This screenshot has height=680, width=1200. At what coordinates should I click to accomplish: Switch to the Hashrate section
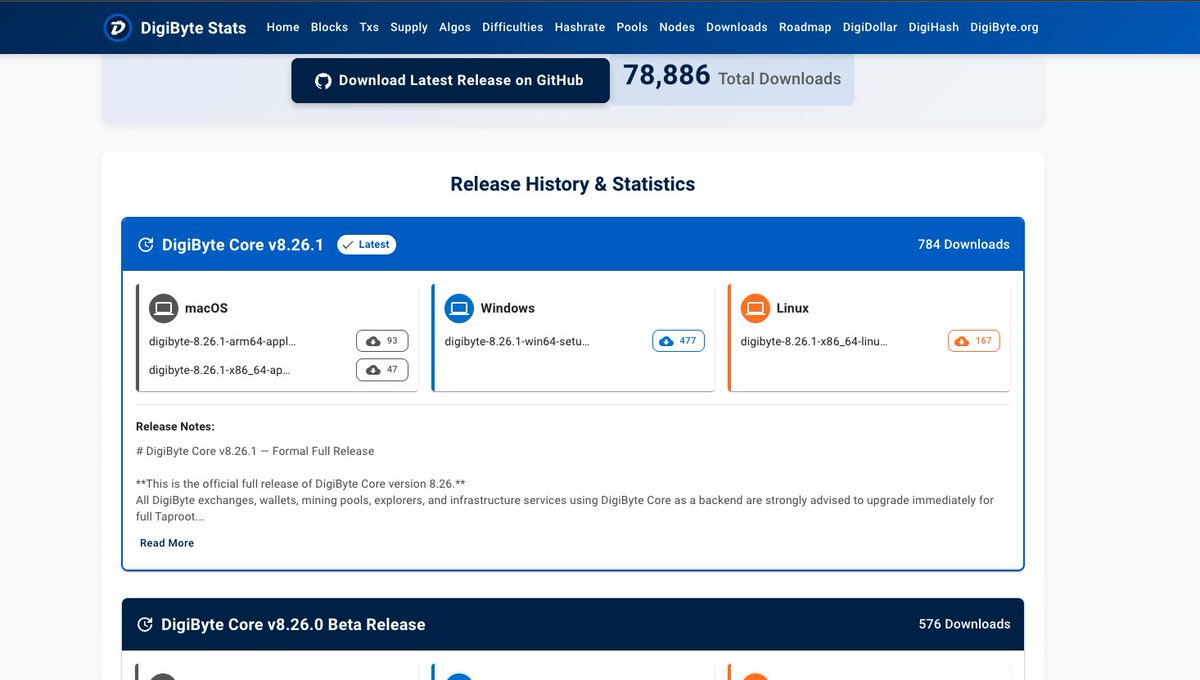coord(580,27)
